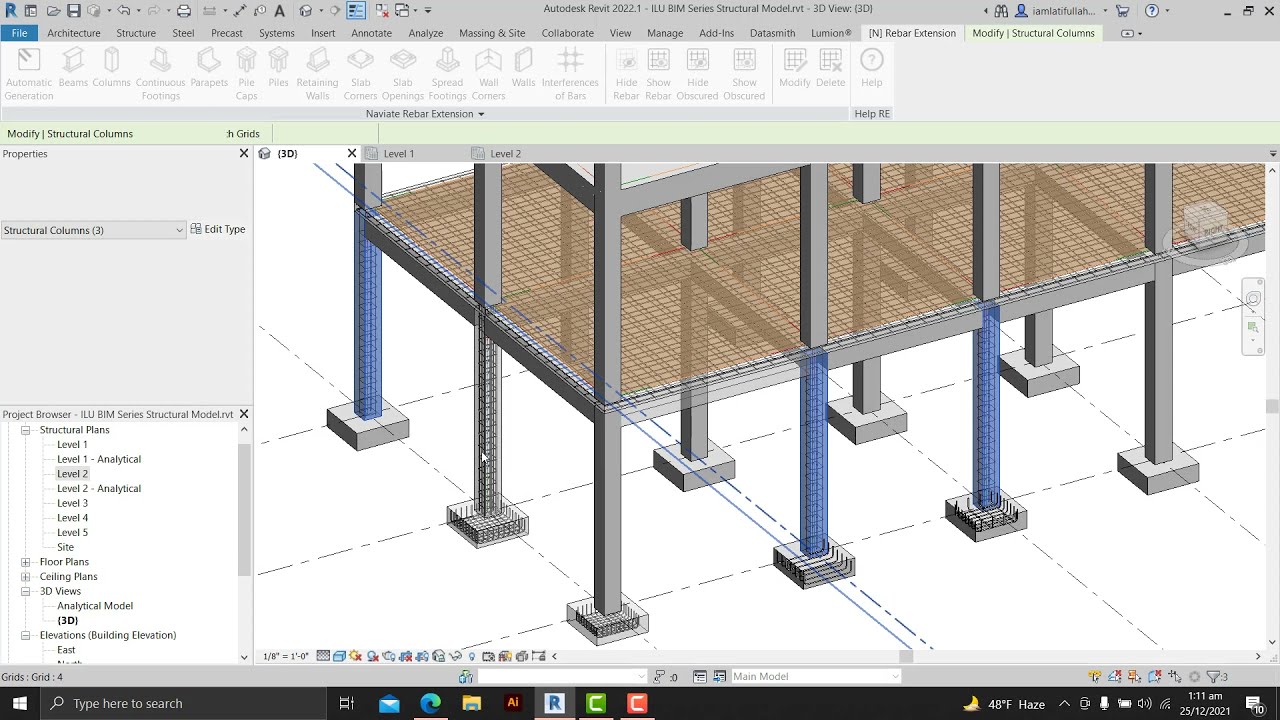Click the Undo arrow icon
Viewport: 1280px width, 720px height.
pyautogui.click(x=124, y=10)
